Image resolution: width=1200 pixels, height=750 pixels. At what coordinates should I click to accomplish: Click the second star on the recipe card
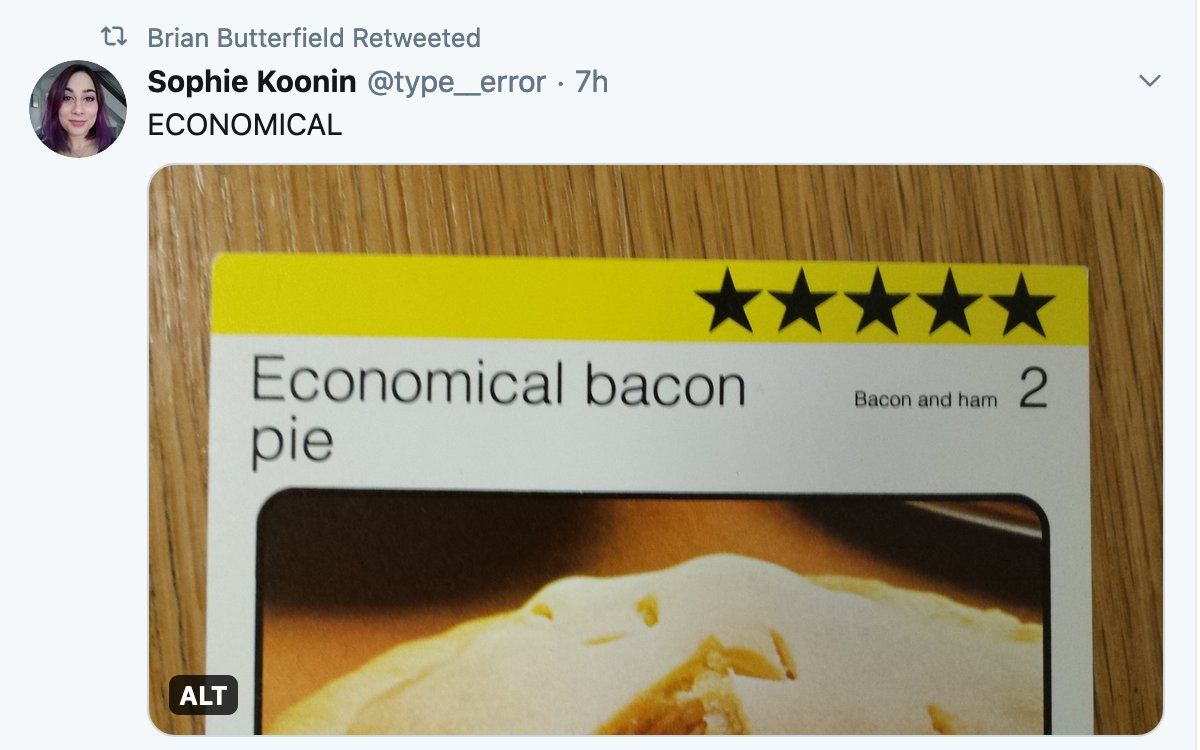pyautogui.click(x=802, y=302)
